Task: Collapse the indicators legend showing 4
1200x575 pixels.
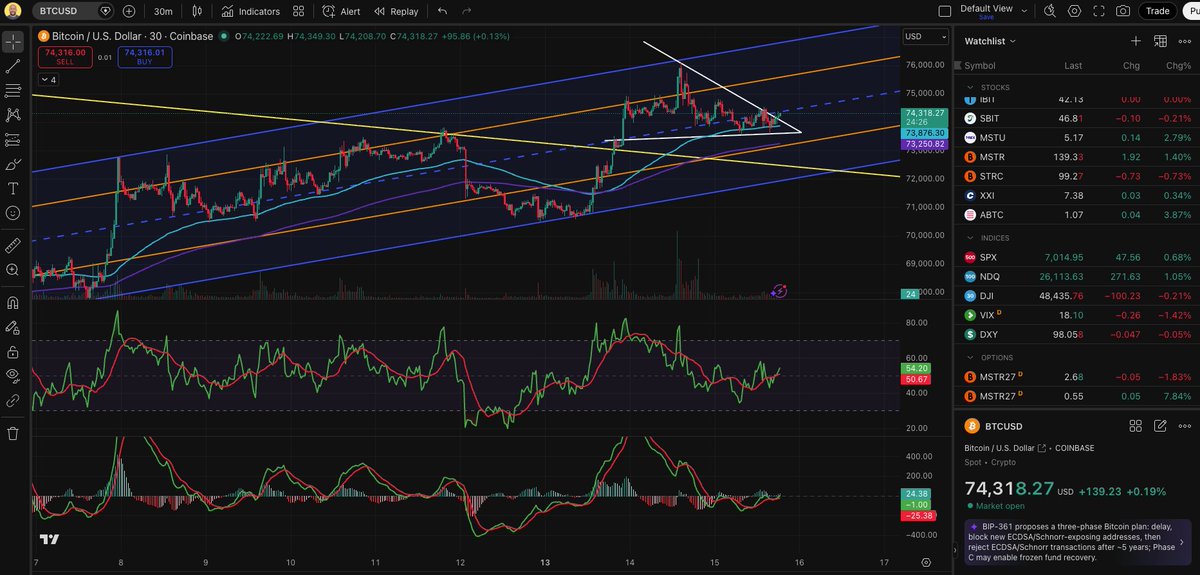Action: pos(49,79)
